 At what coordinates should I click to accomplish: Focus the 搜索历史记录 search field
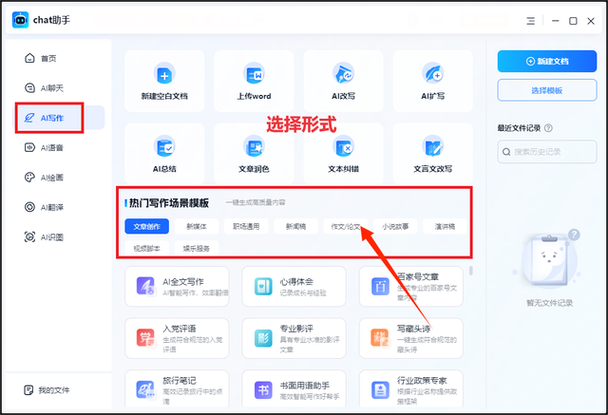(547, 152)
